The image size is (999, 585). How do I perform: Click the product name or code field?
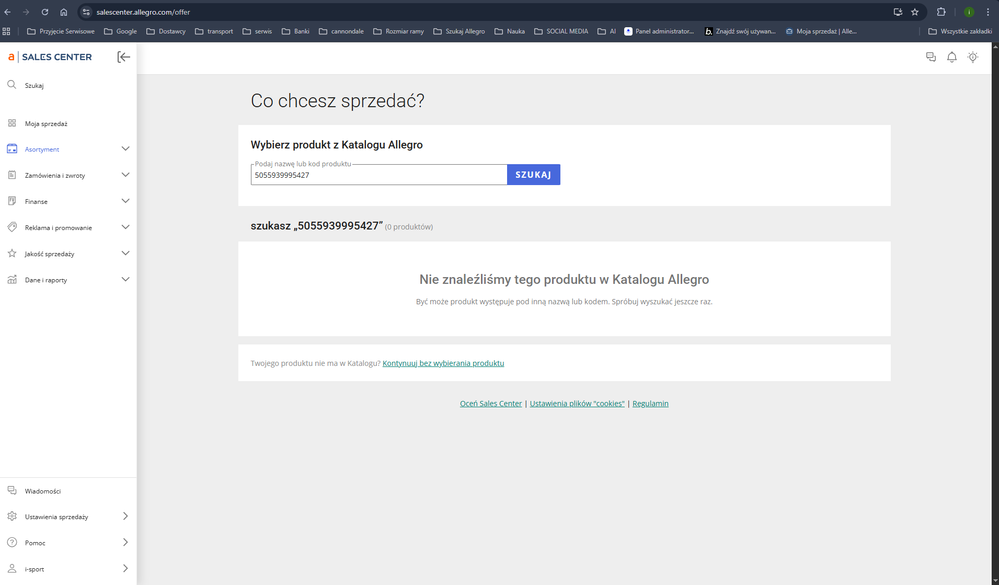(378, 175)
